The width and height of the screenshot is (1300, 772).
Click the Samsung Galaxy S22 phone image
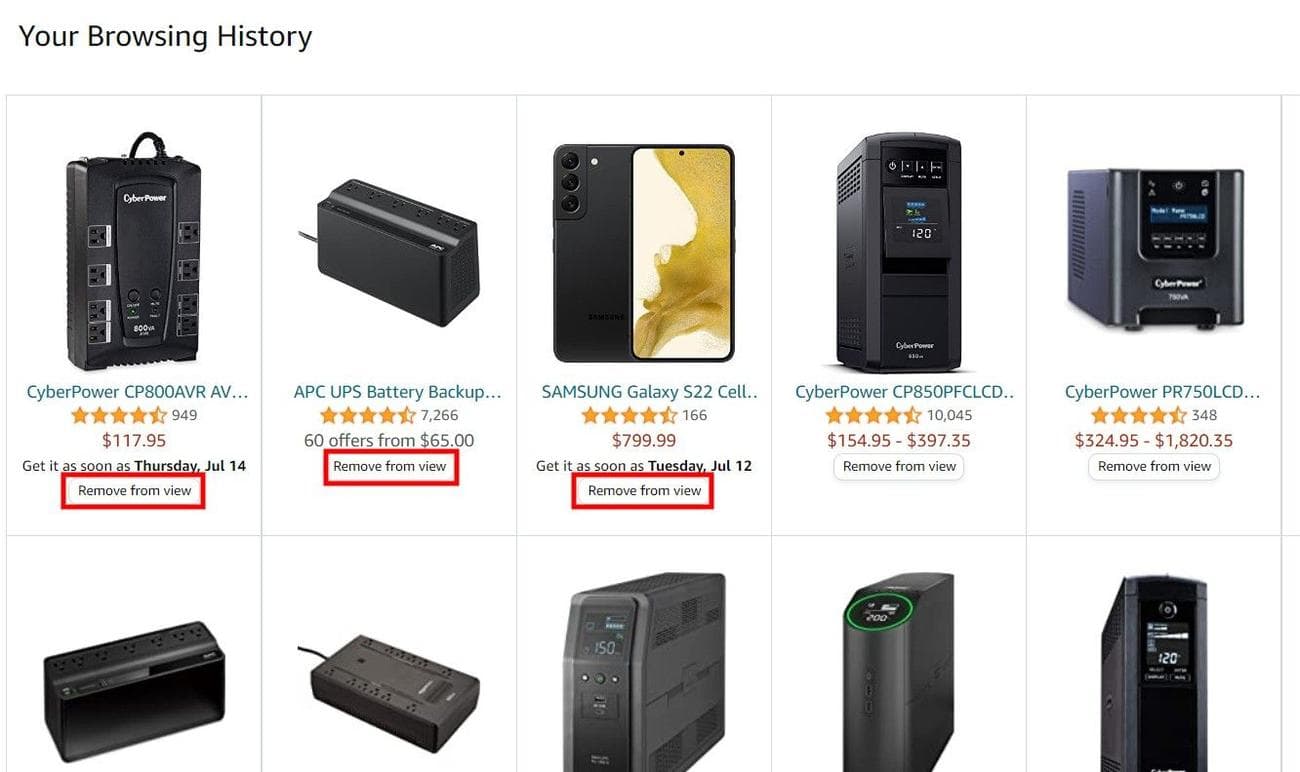click(644, 253)
